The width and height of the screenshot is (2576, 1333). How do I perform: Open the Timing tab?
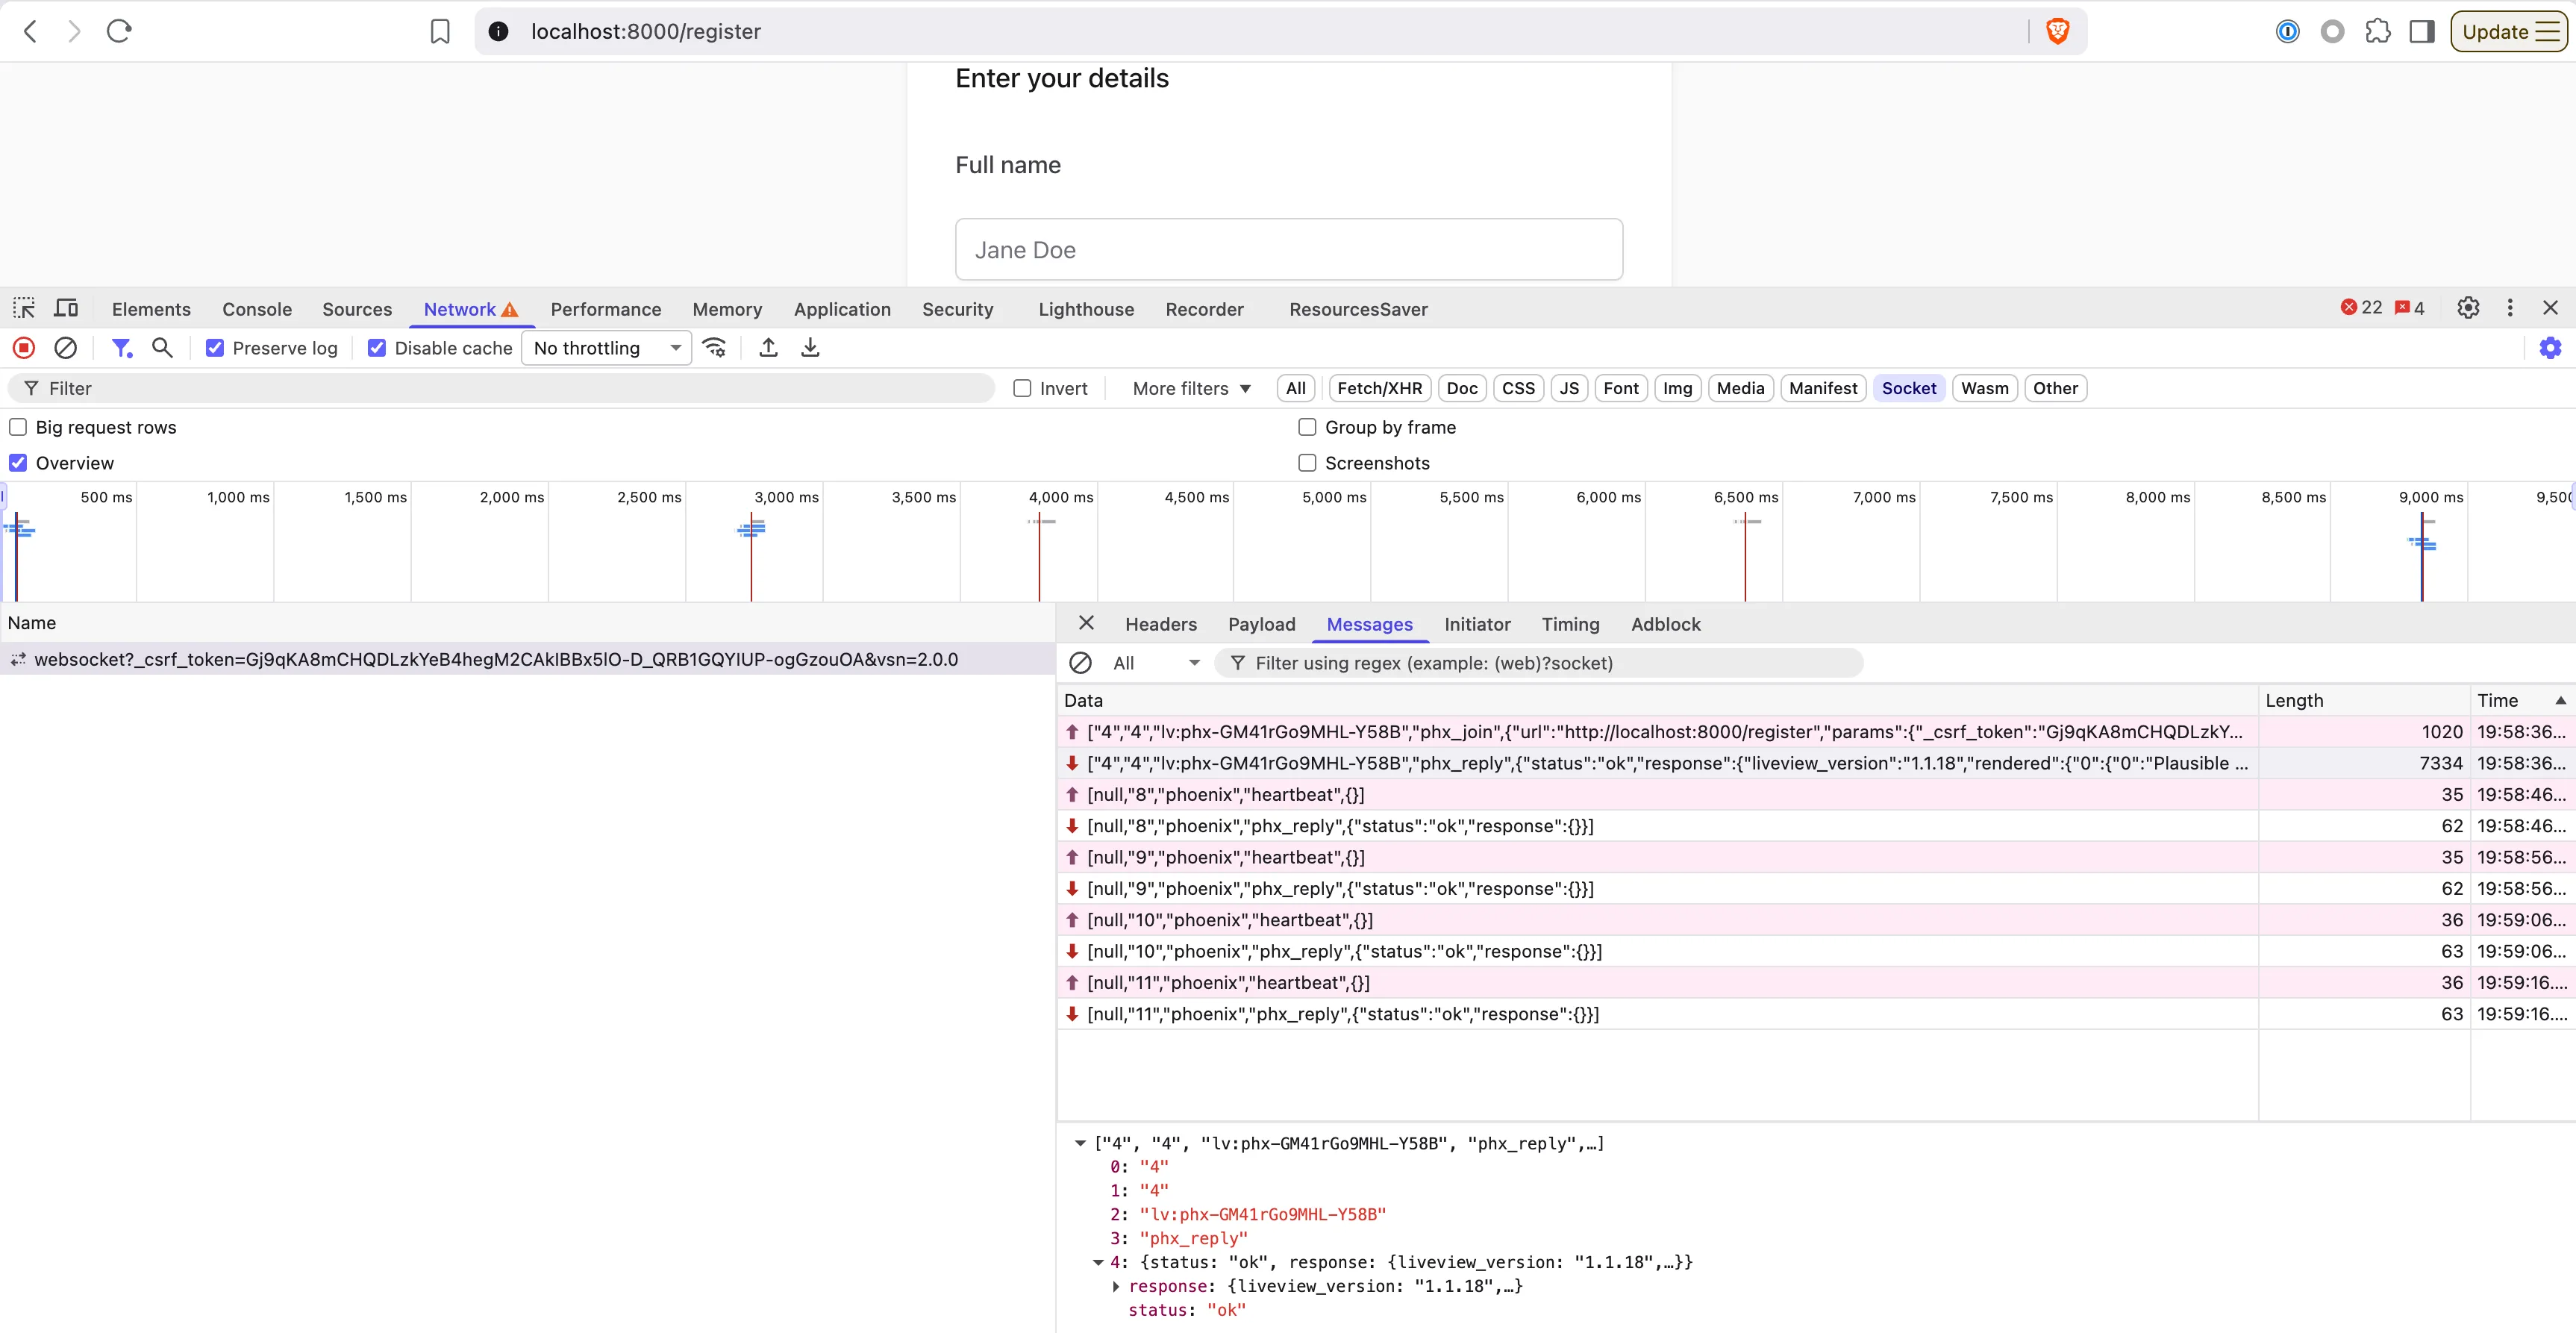tap(1570, 624)
